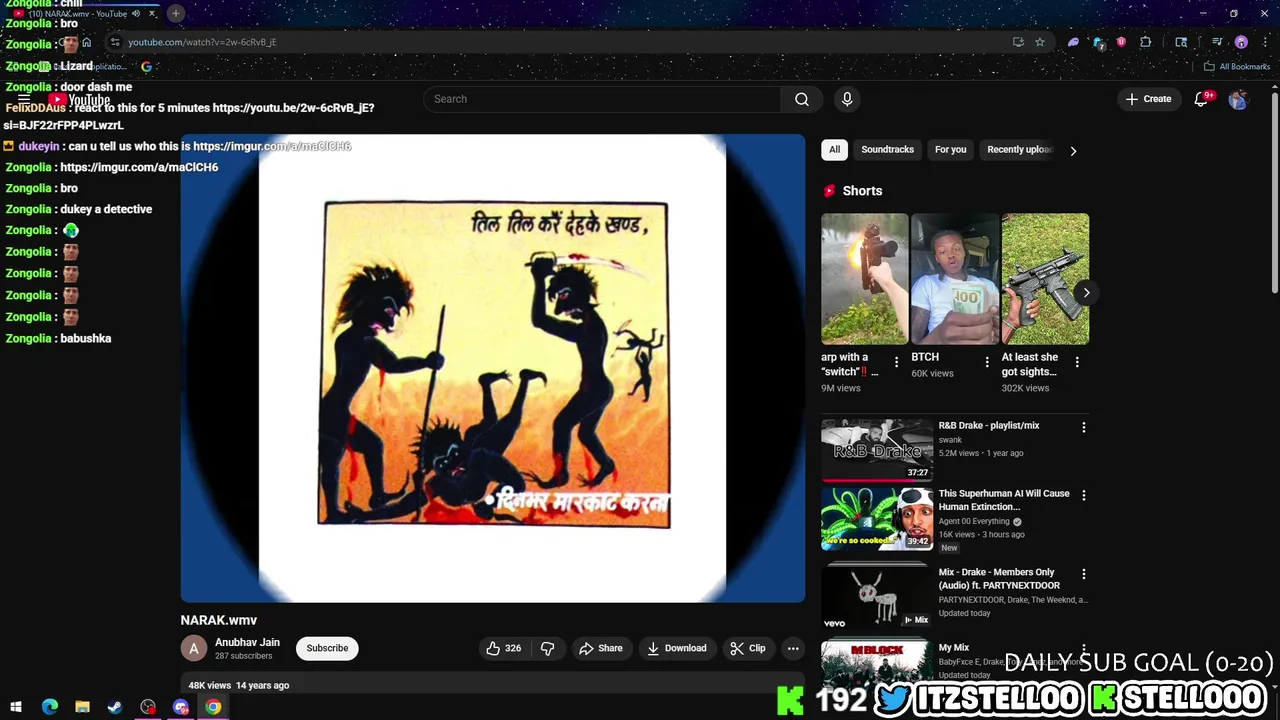Click the Shorts section heading

[862, 191]
